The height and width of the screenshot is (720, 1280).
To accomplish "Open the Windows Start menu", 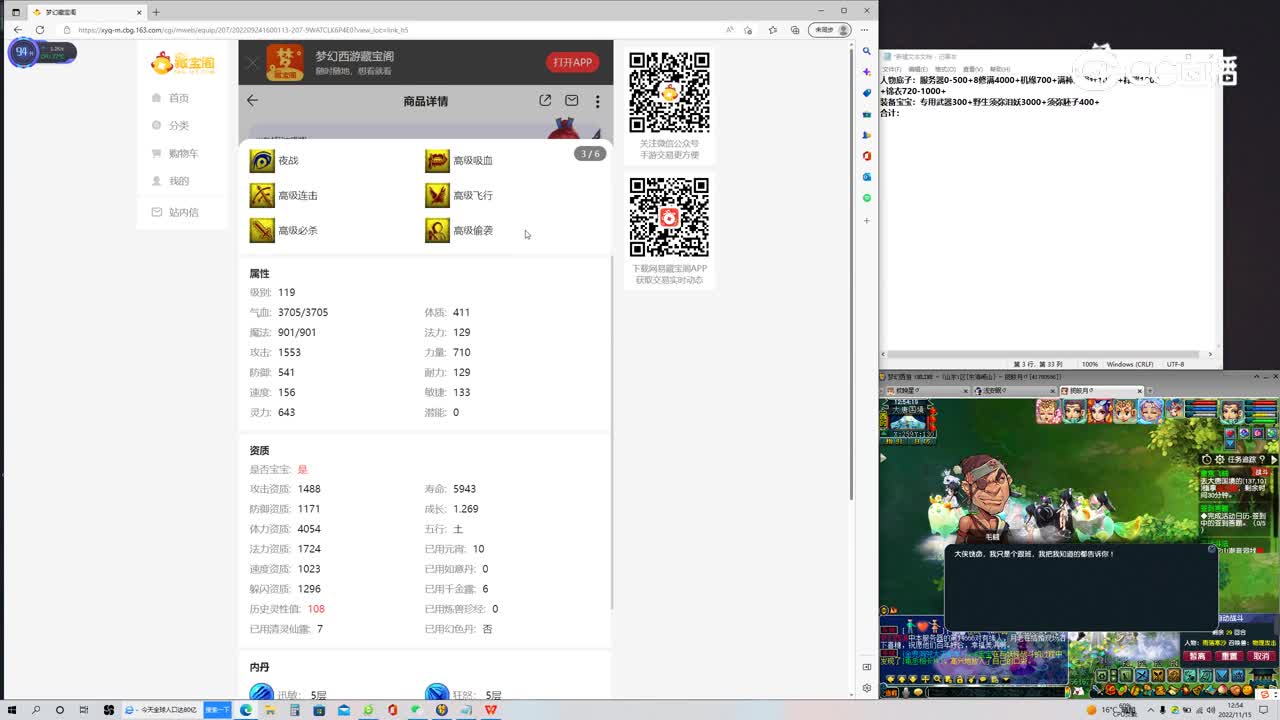I will tap(14, 710).
